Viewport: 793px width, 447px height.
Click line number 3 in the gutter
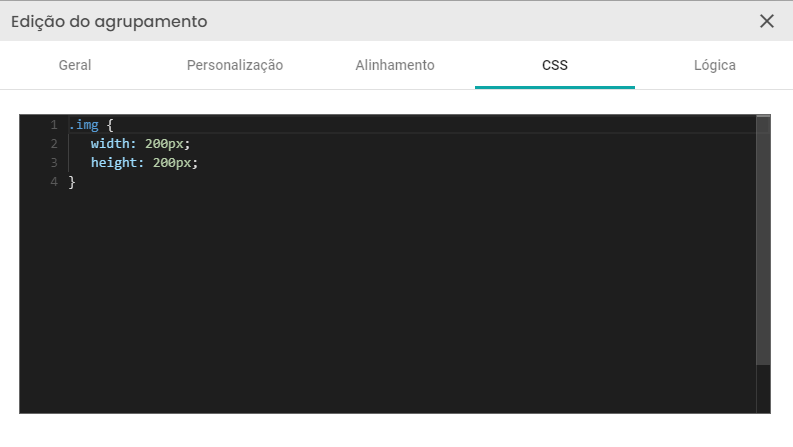pyautogui.click(x=54, y=163)
